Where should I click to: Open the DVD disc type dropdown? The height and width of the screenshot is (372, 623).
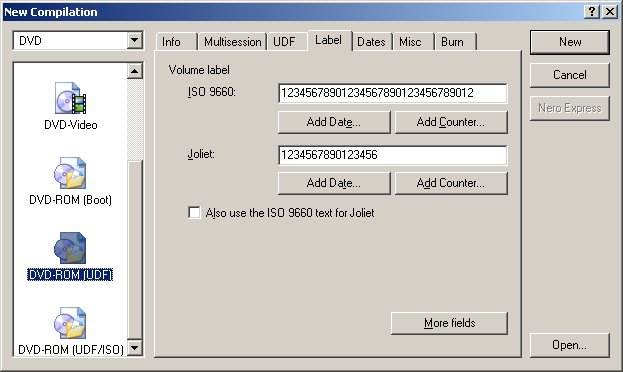(x=135, y=41)
